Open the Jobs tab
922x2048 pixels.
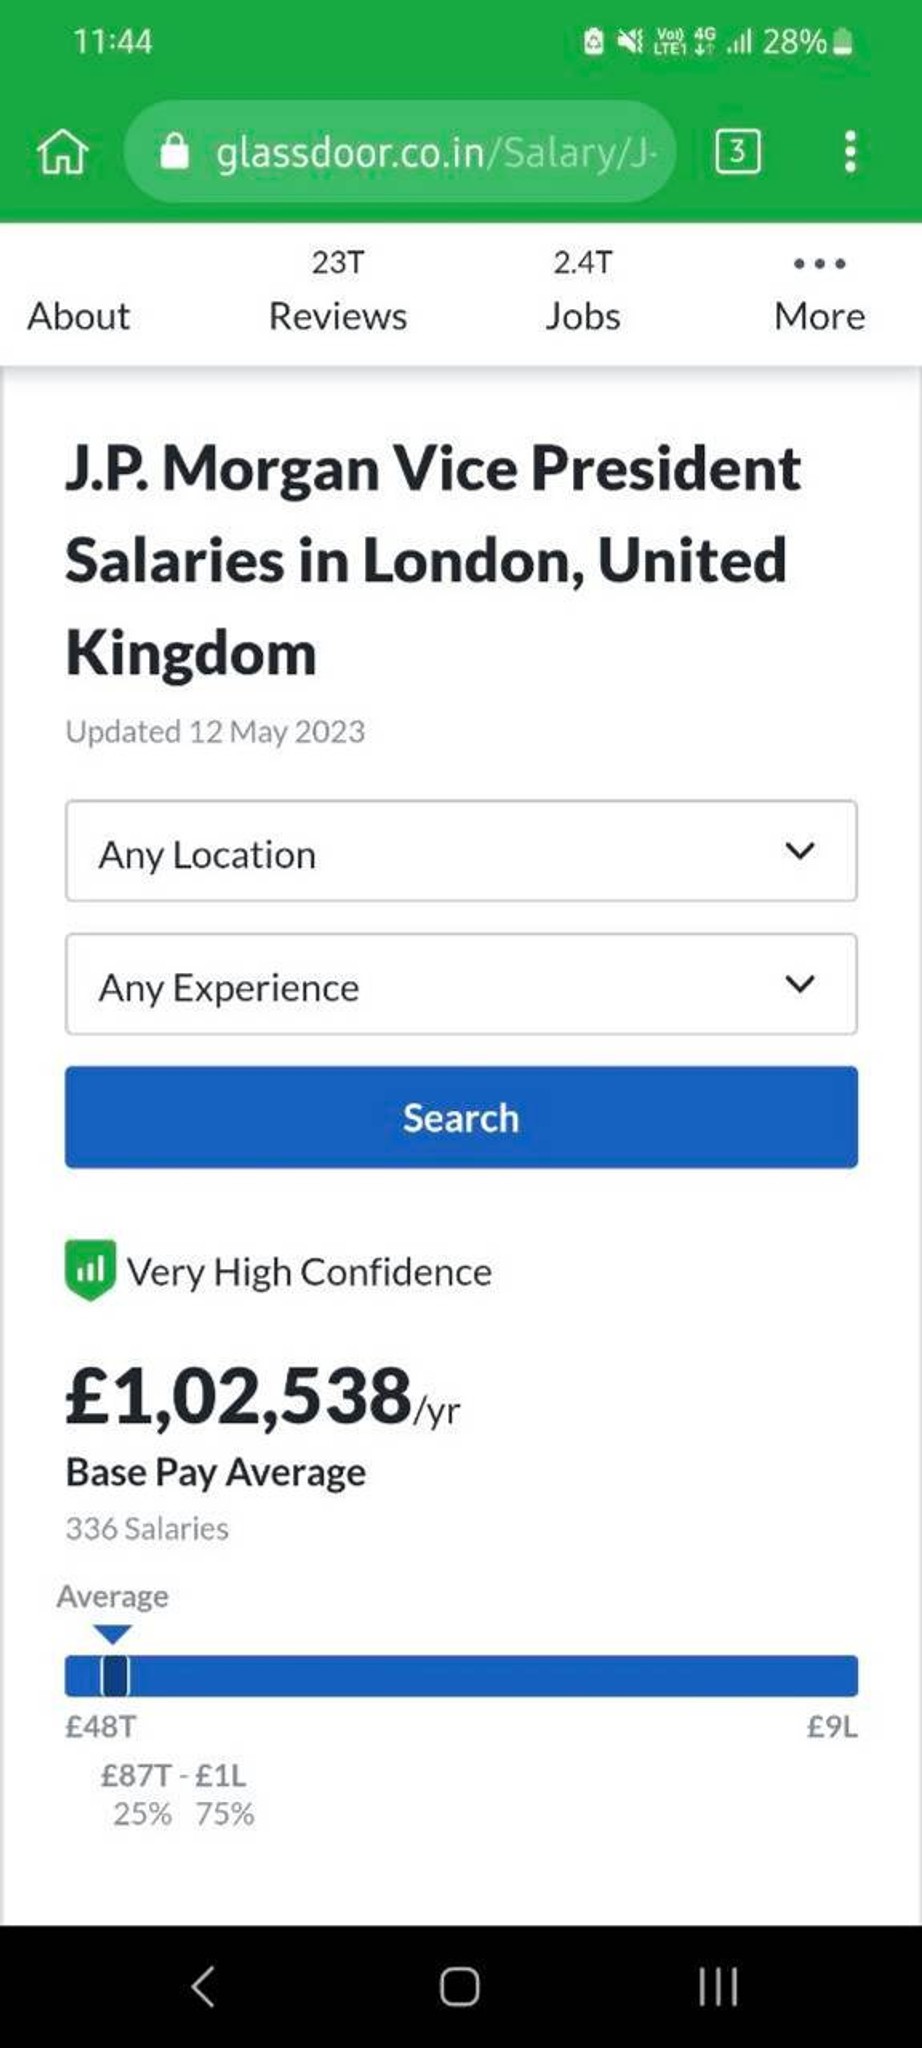(x=583, y=294)
